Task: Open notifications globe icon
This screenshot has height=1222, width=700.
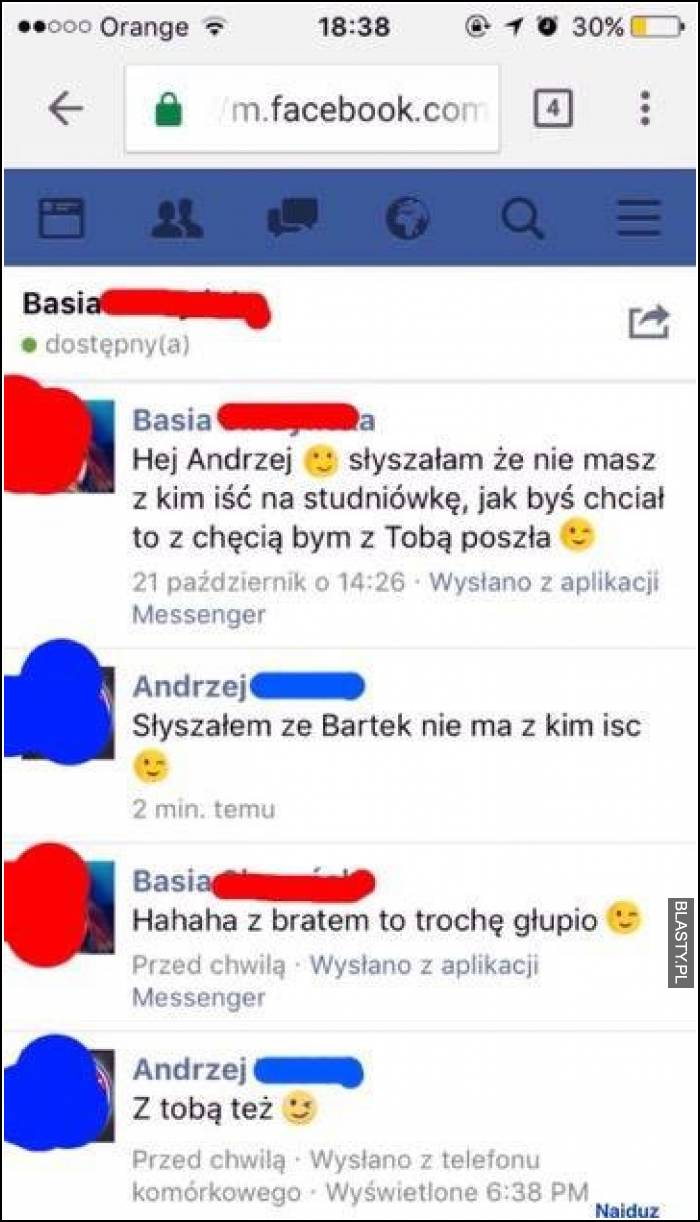Action: [x=408, y=217]
